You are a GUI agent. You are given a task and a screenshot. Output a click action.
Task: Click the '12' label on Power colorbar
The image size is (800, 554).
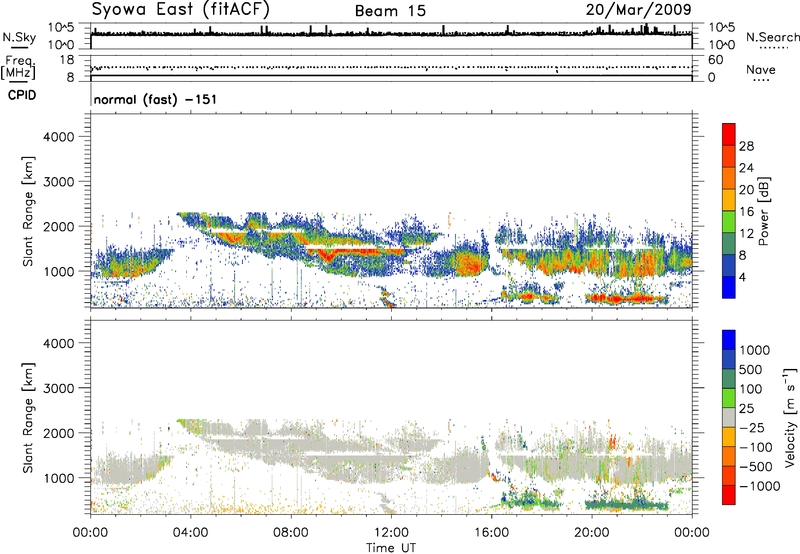746,234
